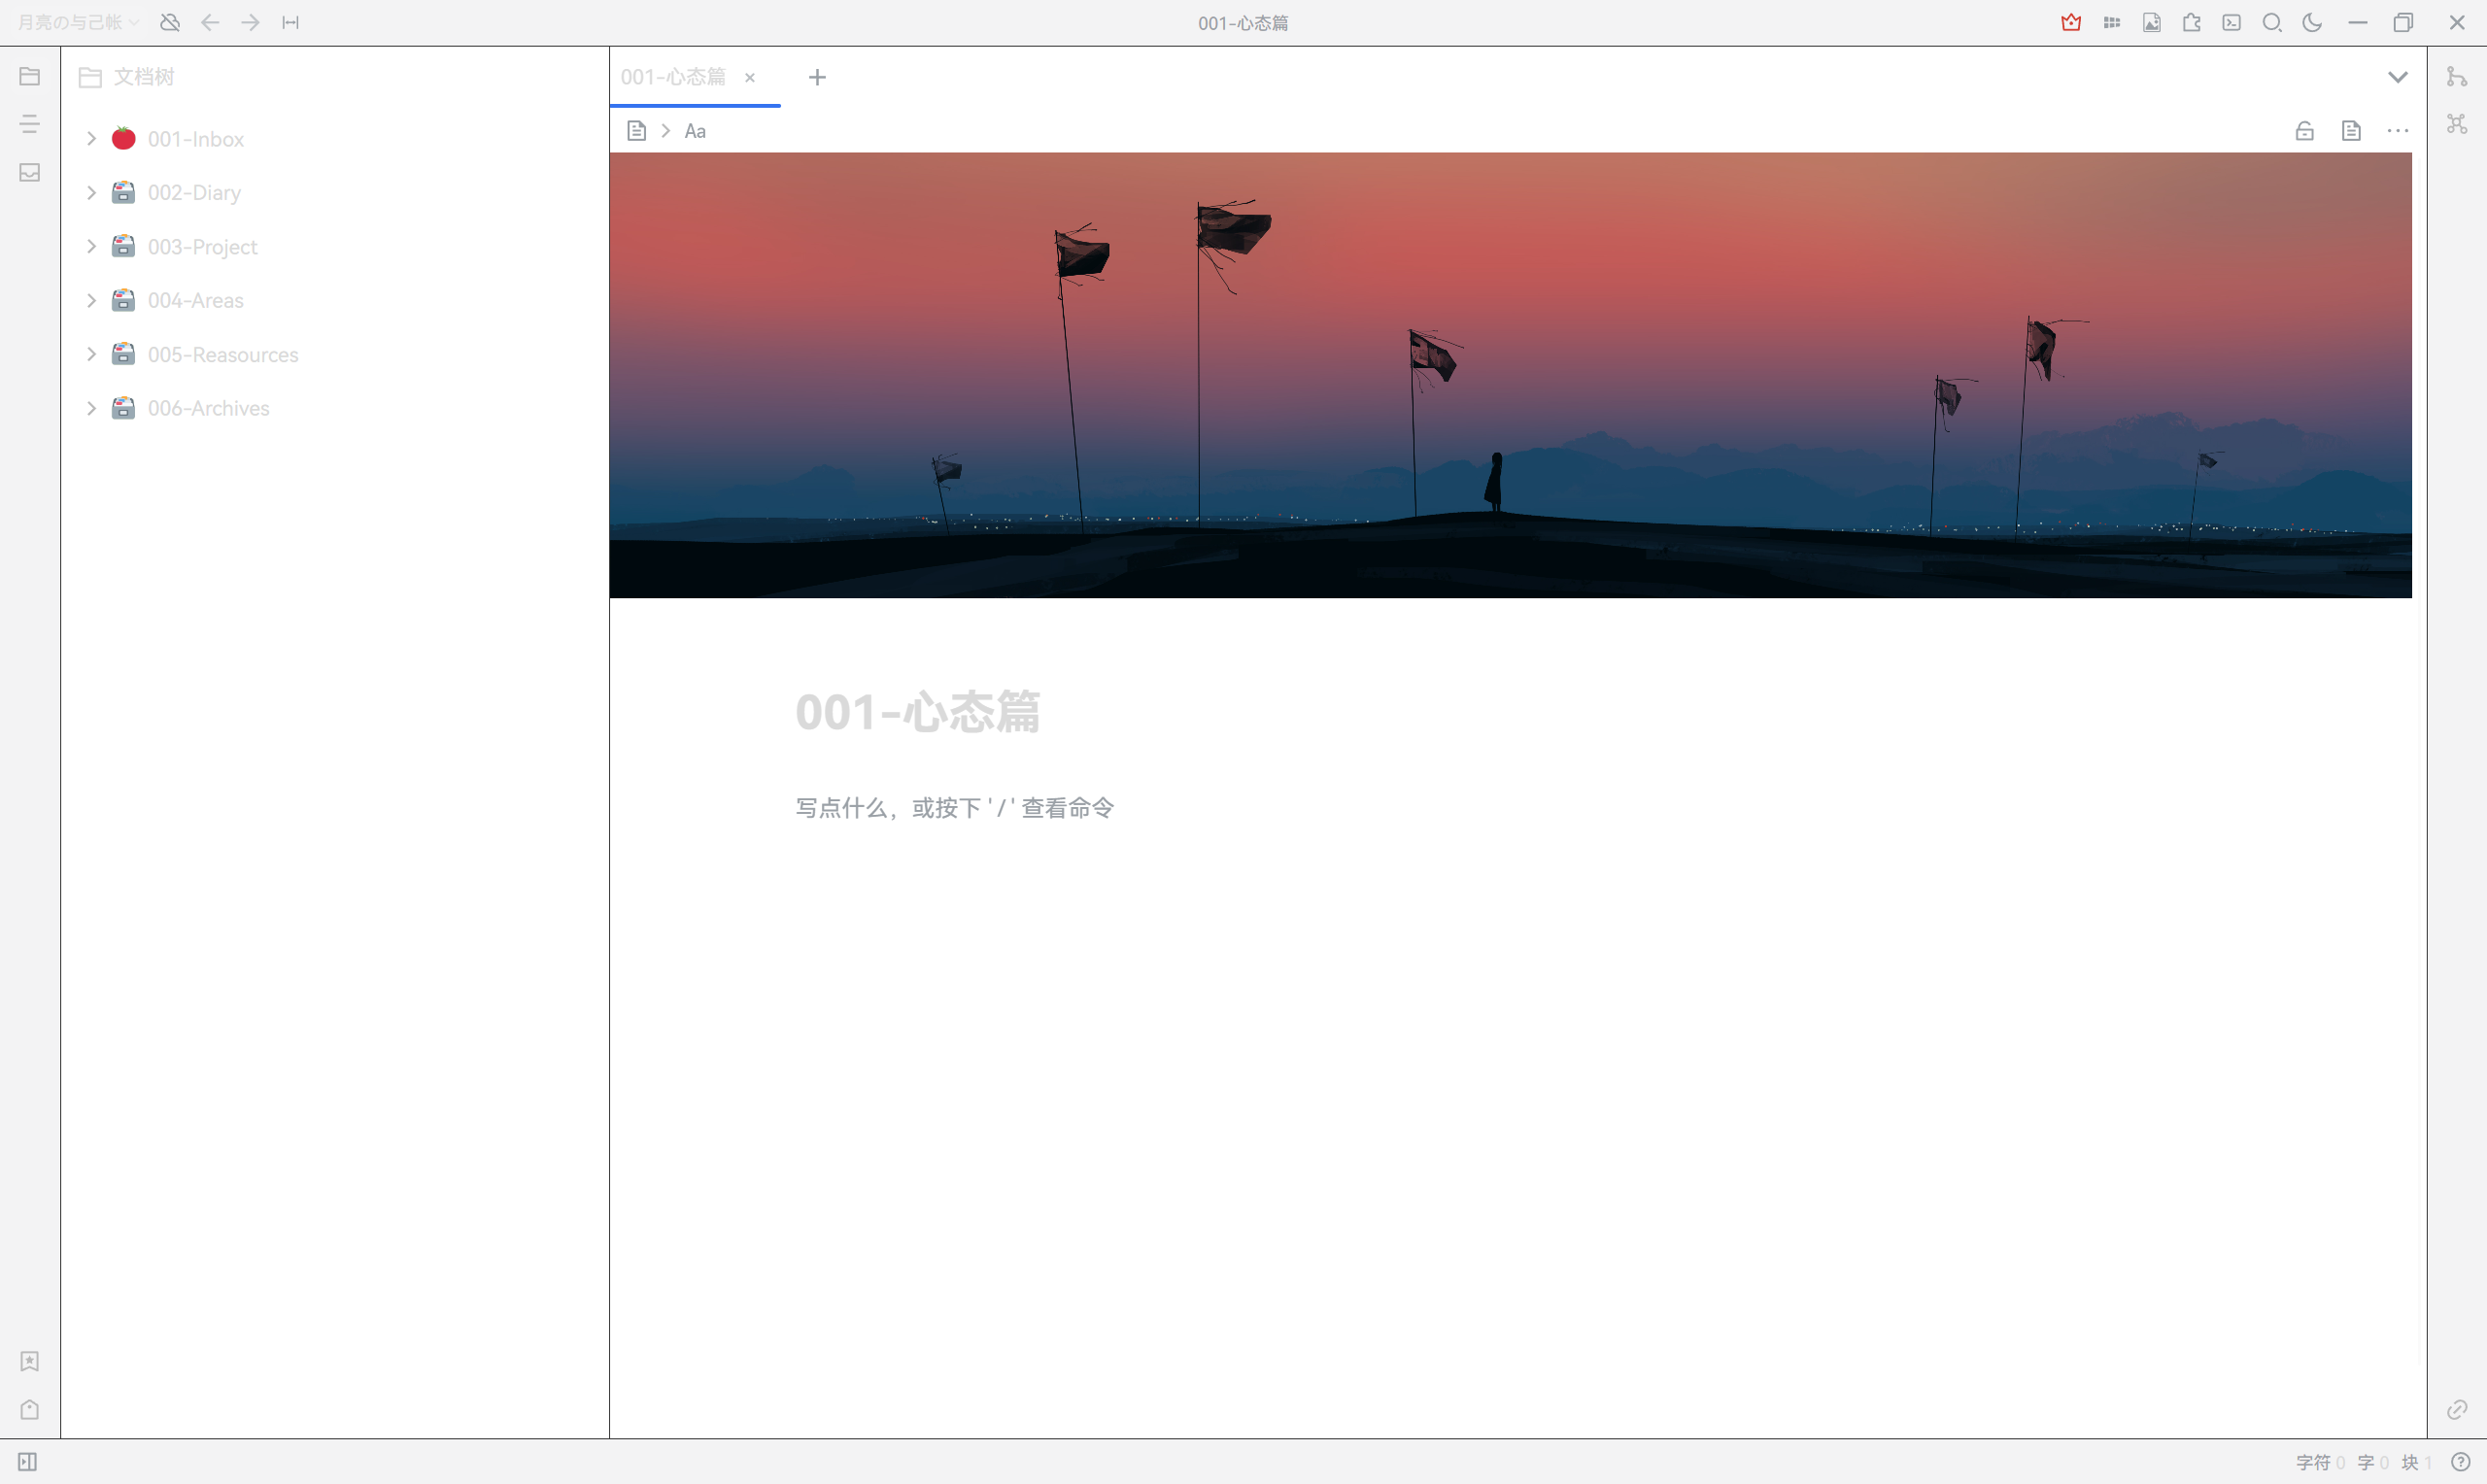Image resolution: width=2487 pixels, height=1484 pixels.
Task: Expand the 003-Project notebook
Action: [x=91, y=247]
